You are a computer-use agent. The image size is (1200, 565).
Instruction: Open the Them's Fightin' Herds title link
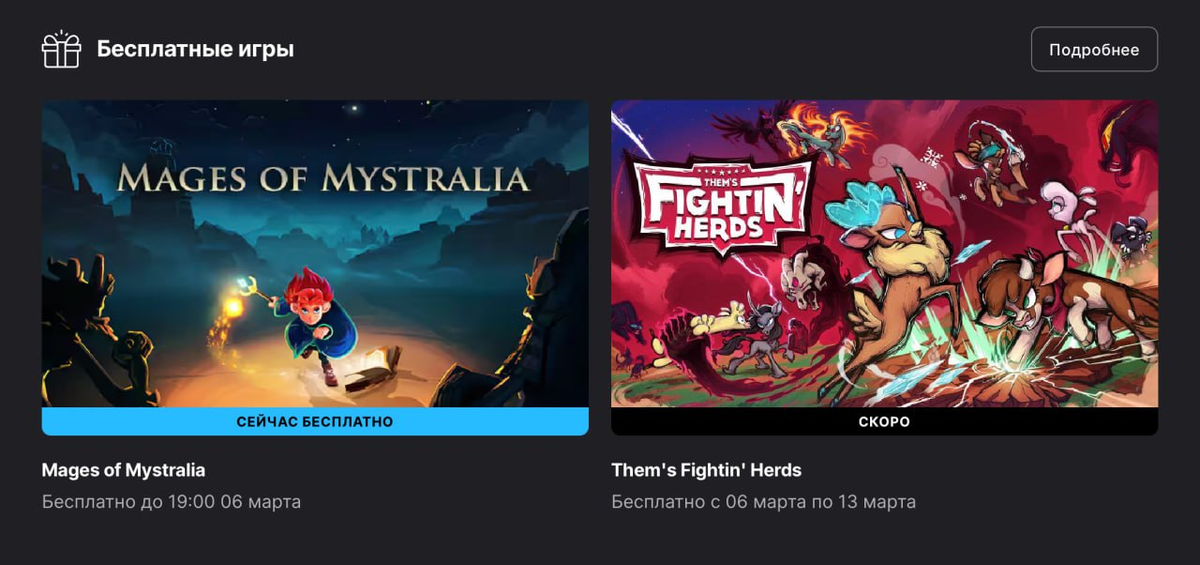[x=706, y=470]
